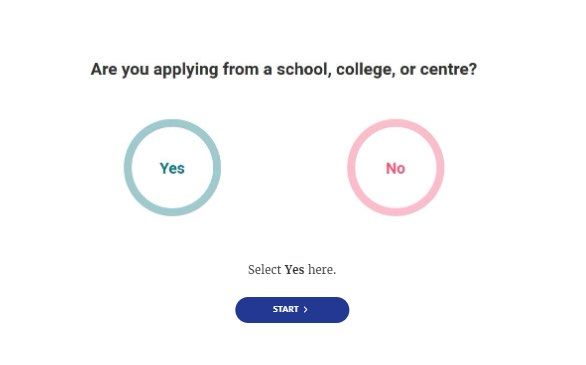Click the white 'START' label text

286,309
